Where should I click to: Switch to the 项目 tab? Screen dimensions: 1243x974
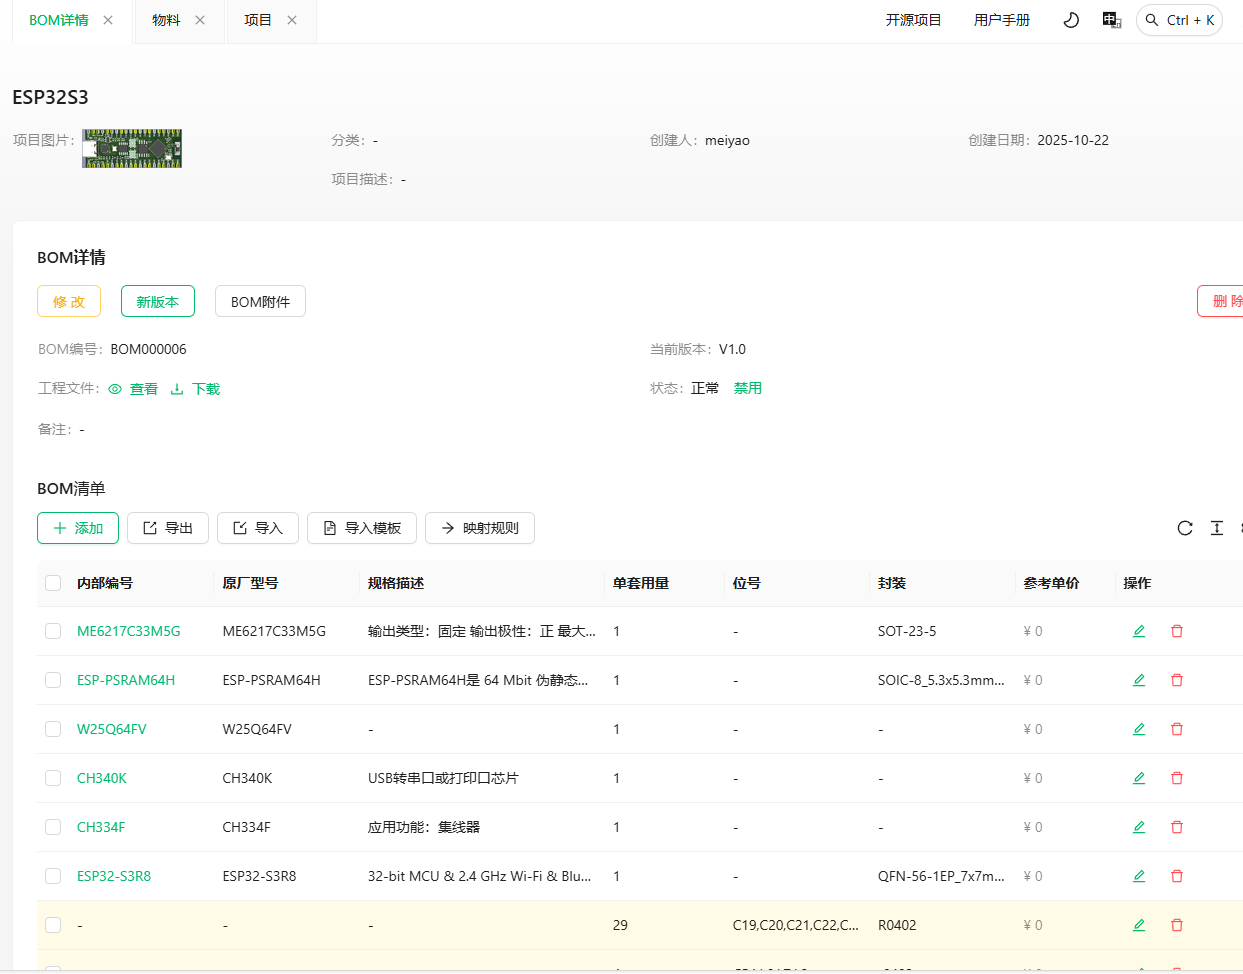coord(258,20)
